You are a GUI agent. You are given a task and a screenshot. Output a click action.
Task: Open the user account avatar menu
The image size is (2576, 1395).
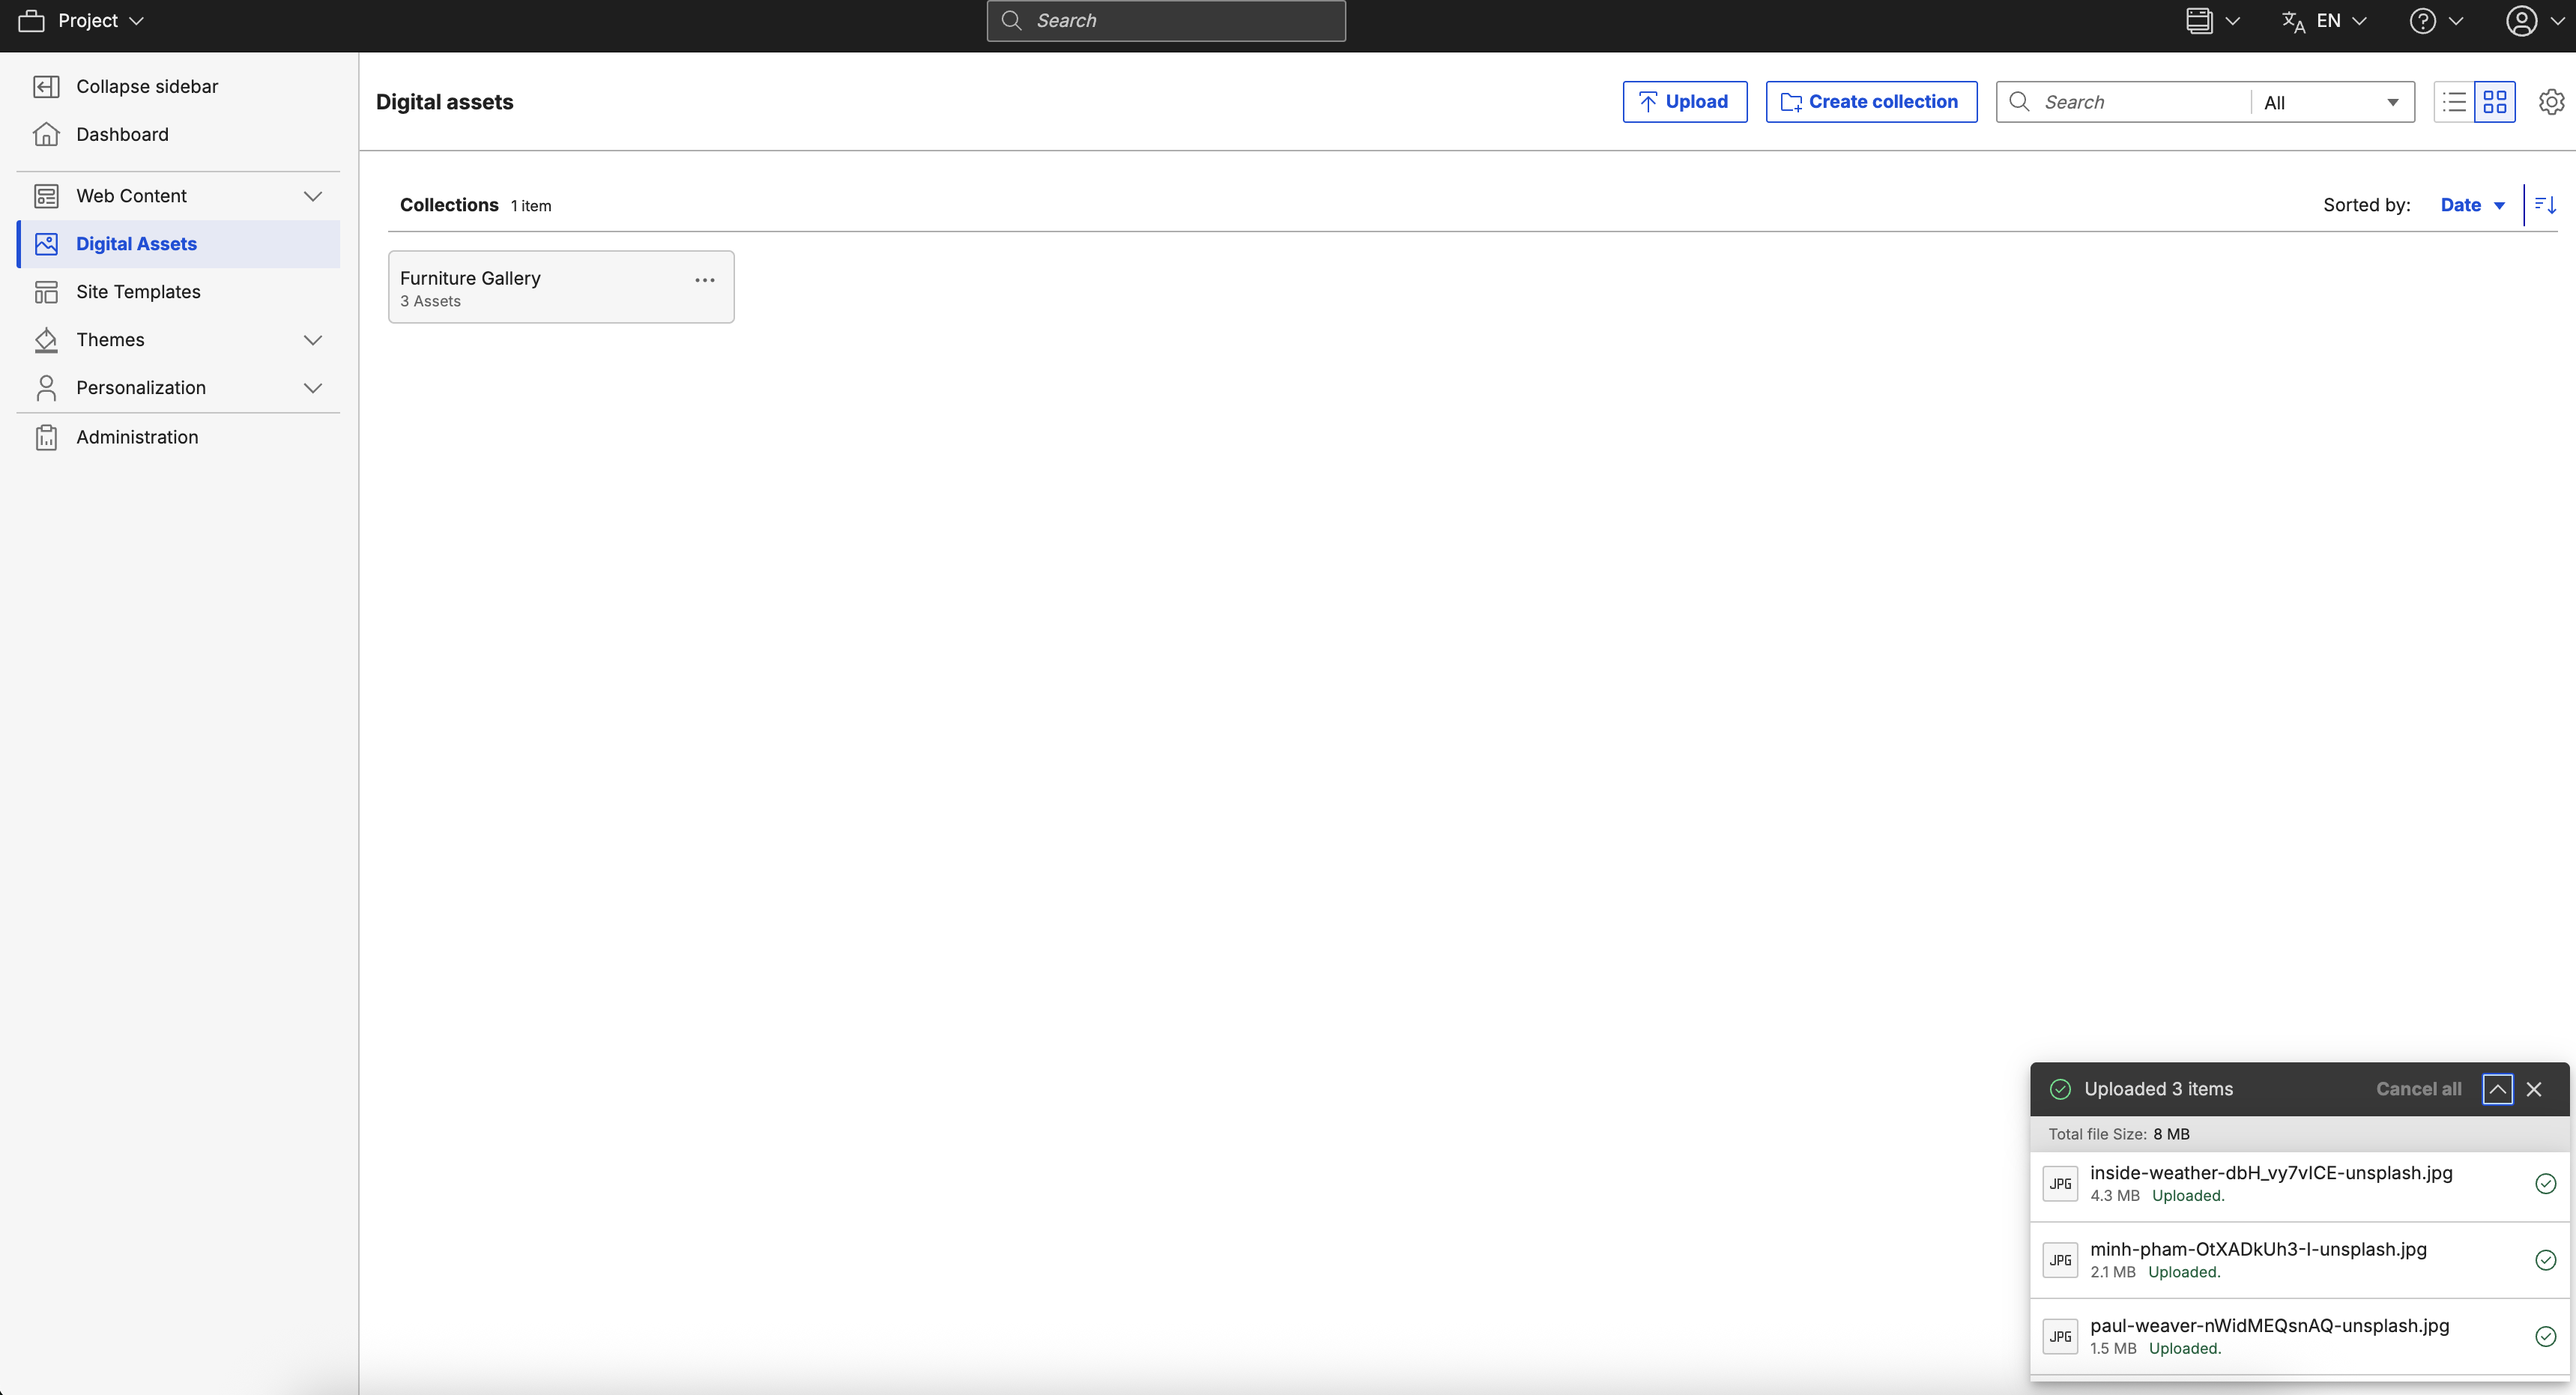click(x=2521, y=20)
